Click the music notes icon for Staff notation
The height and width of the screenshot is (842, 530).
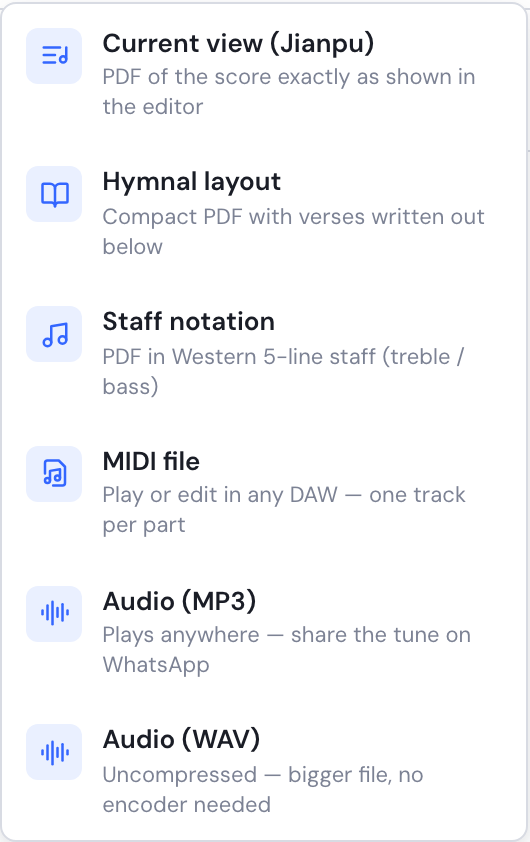point(54,334)
